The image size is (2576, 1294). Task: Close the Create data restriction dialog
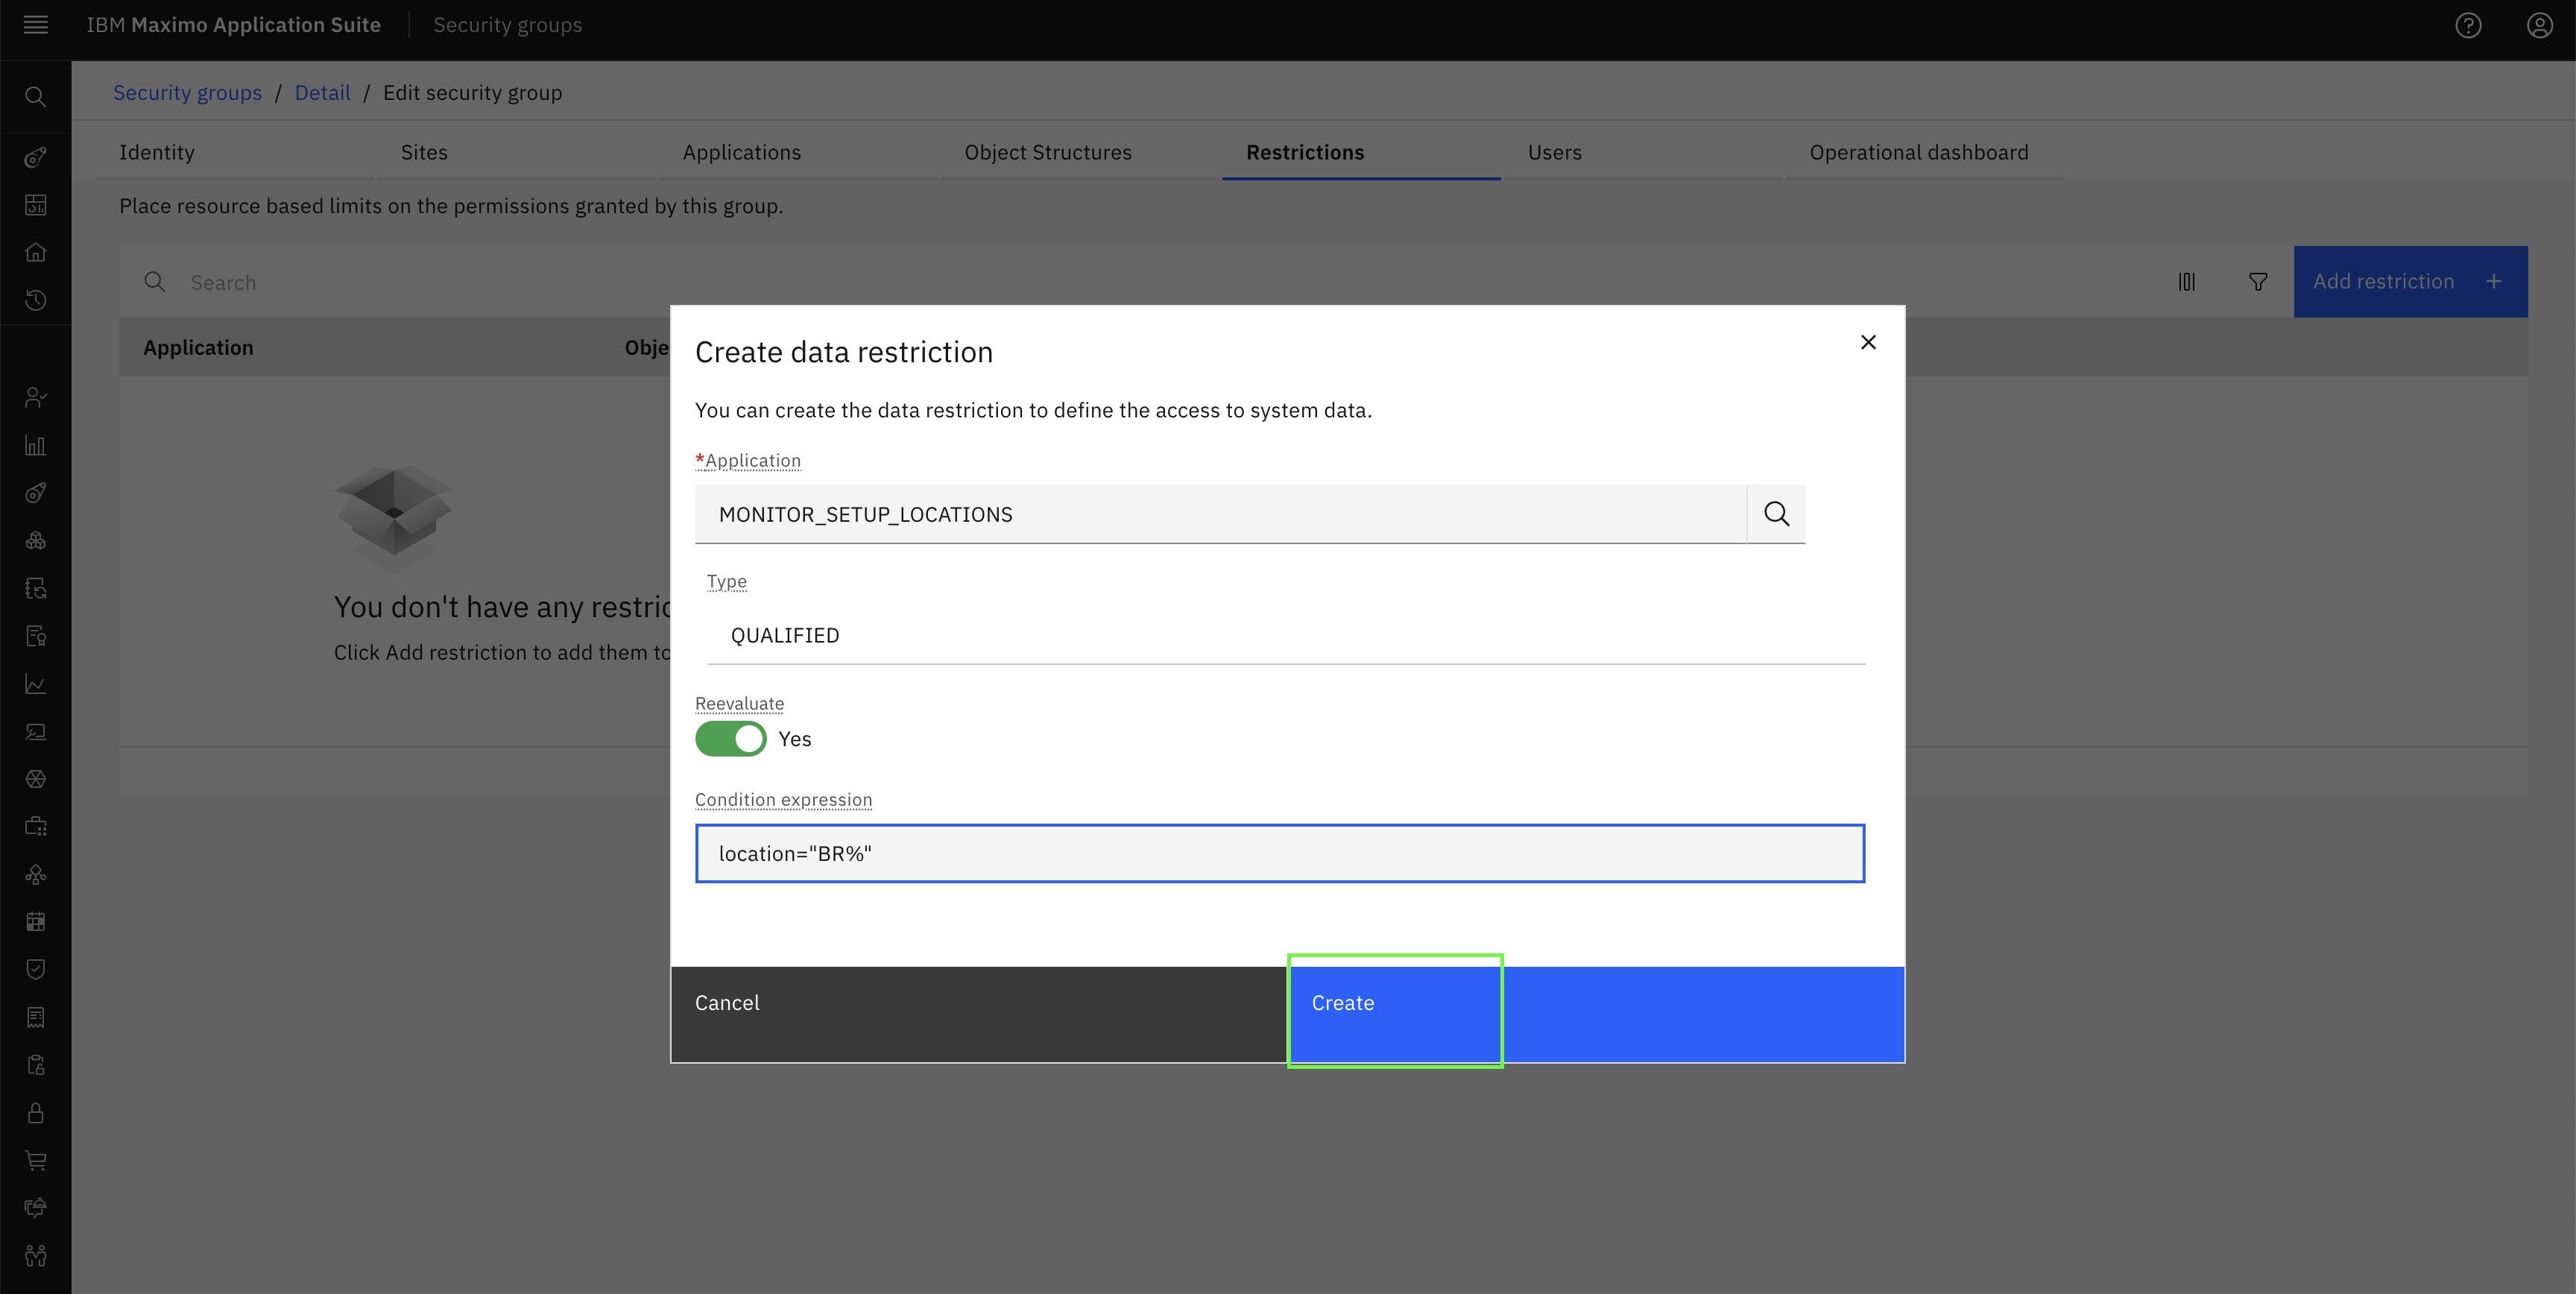click(x=1868, y=342)
